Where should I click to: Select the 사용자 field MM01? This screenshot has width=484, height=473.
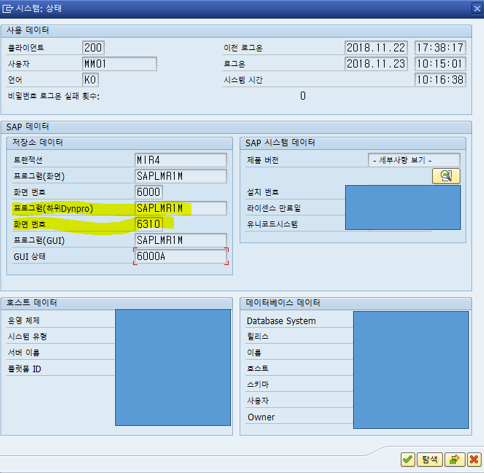click(119, 64)
